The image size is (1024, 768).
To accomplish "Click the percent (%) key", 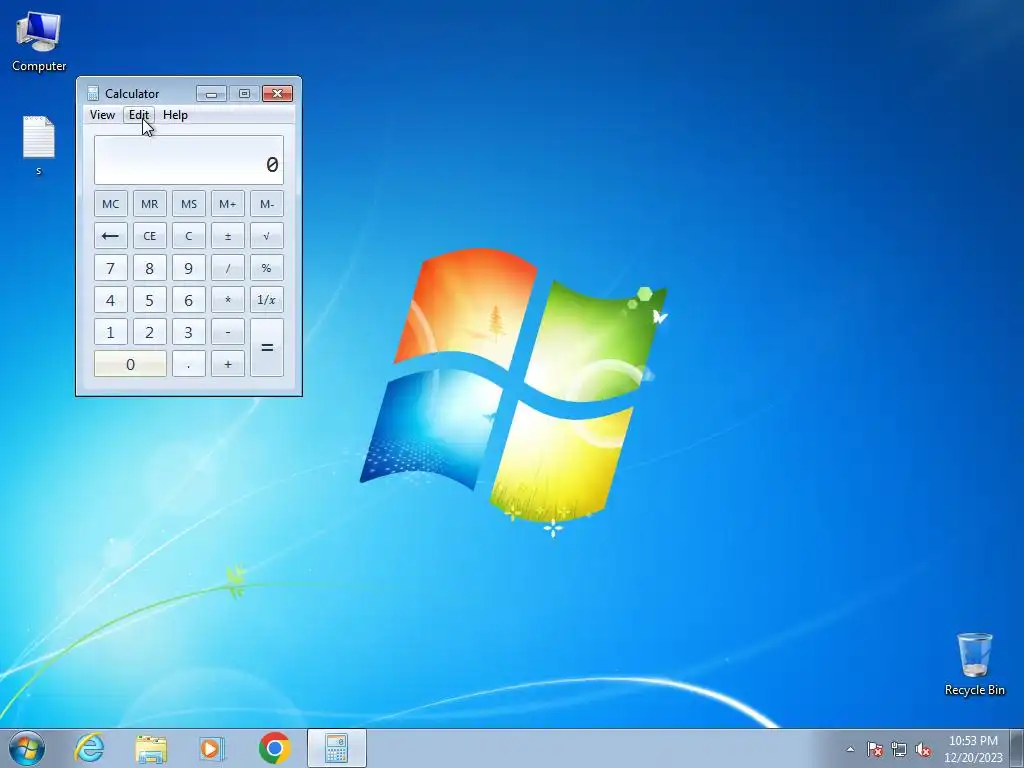I will (267, 268).
